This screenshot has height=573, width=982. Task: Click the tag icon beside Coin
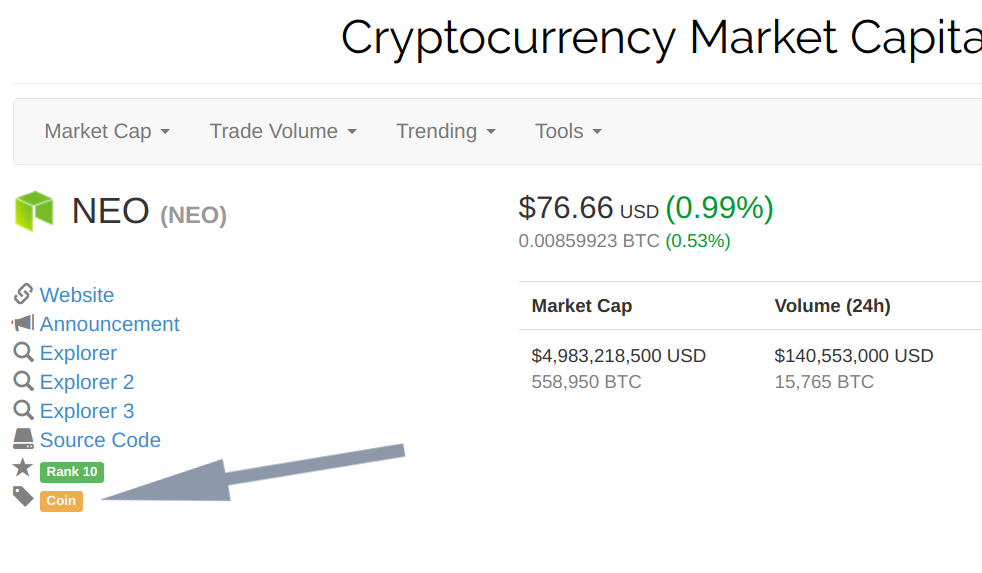24,497
